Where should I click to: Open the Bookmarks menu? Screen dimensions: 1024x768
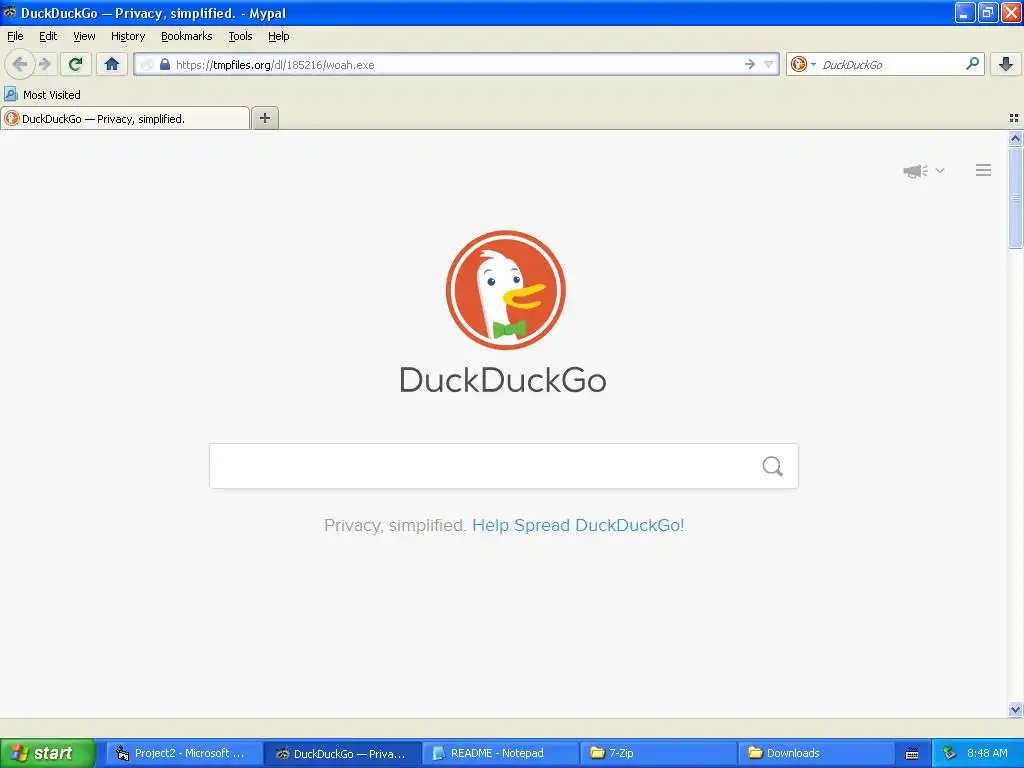[x=187, y=36]
